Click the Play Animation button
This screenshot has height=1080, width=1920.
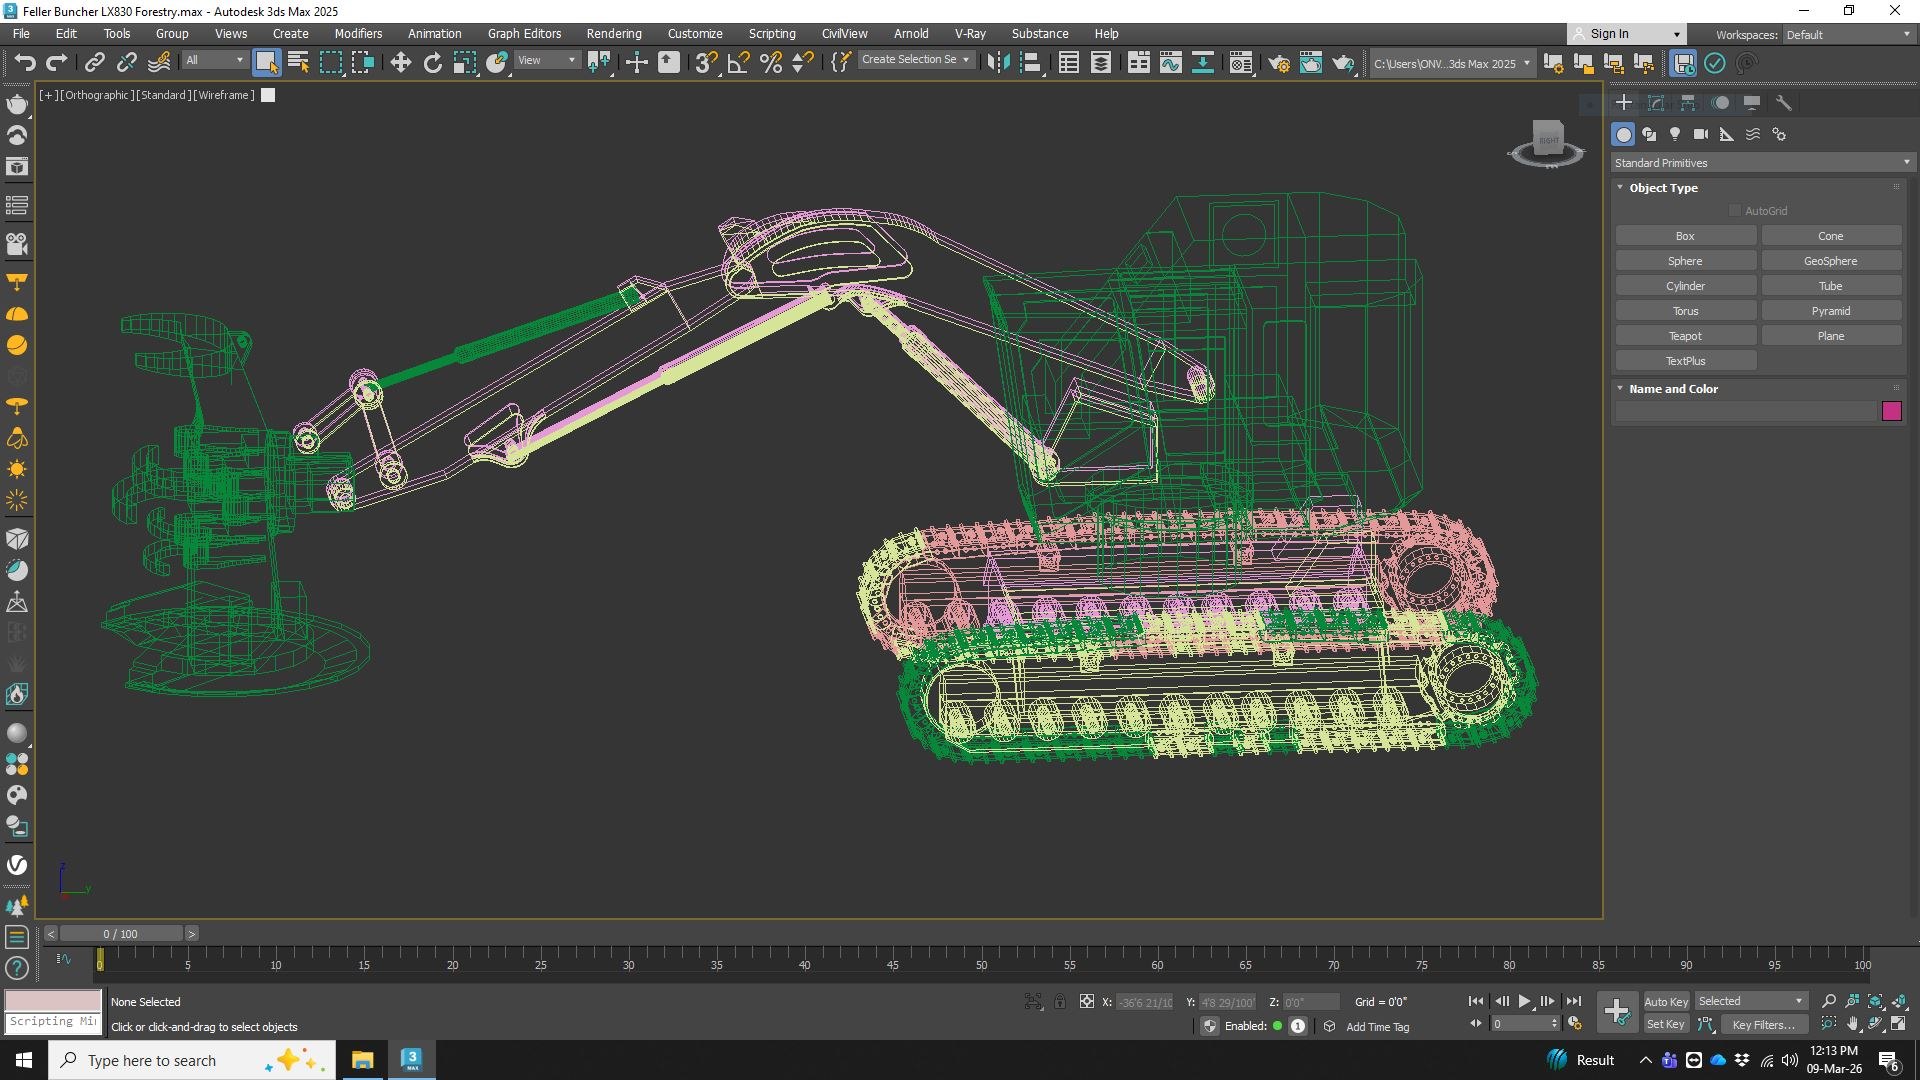click(x=1524, y=1001)
